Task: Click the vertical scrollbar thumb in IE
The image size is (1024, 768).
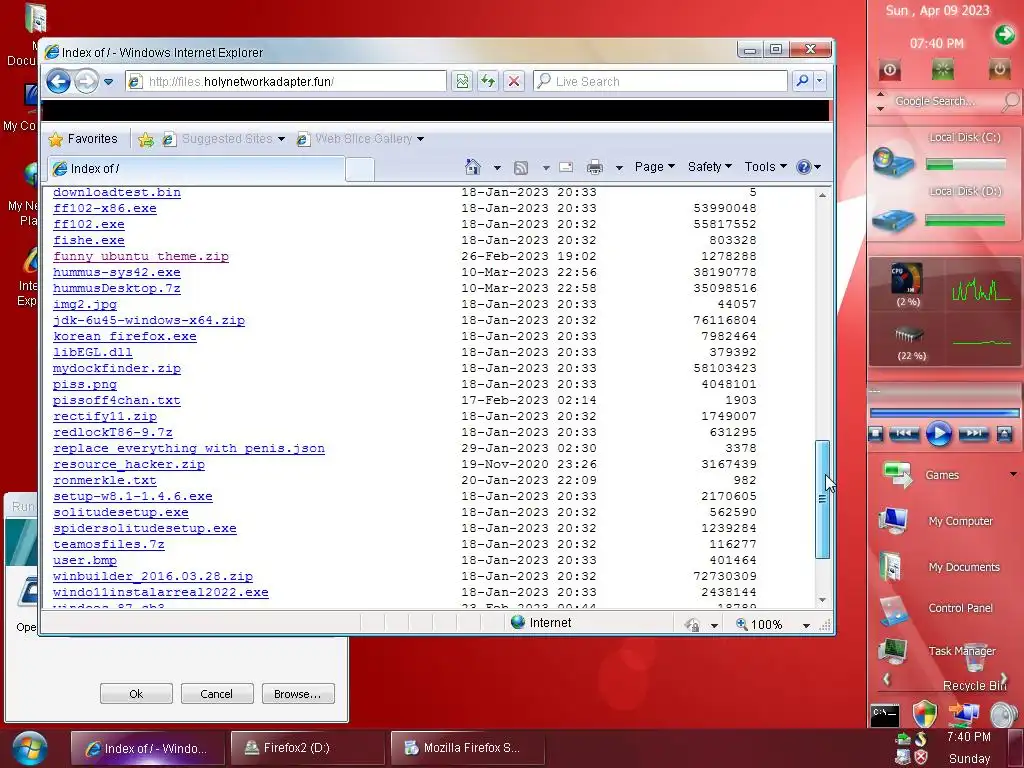Action: click(x=822, y=500)
